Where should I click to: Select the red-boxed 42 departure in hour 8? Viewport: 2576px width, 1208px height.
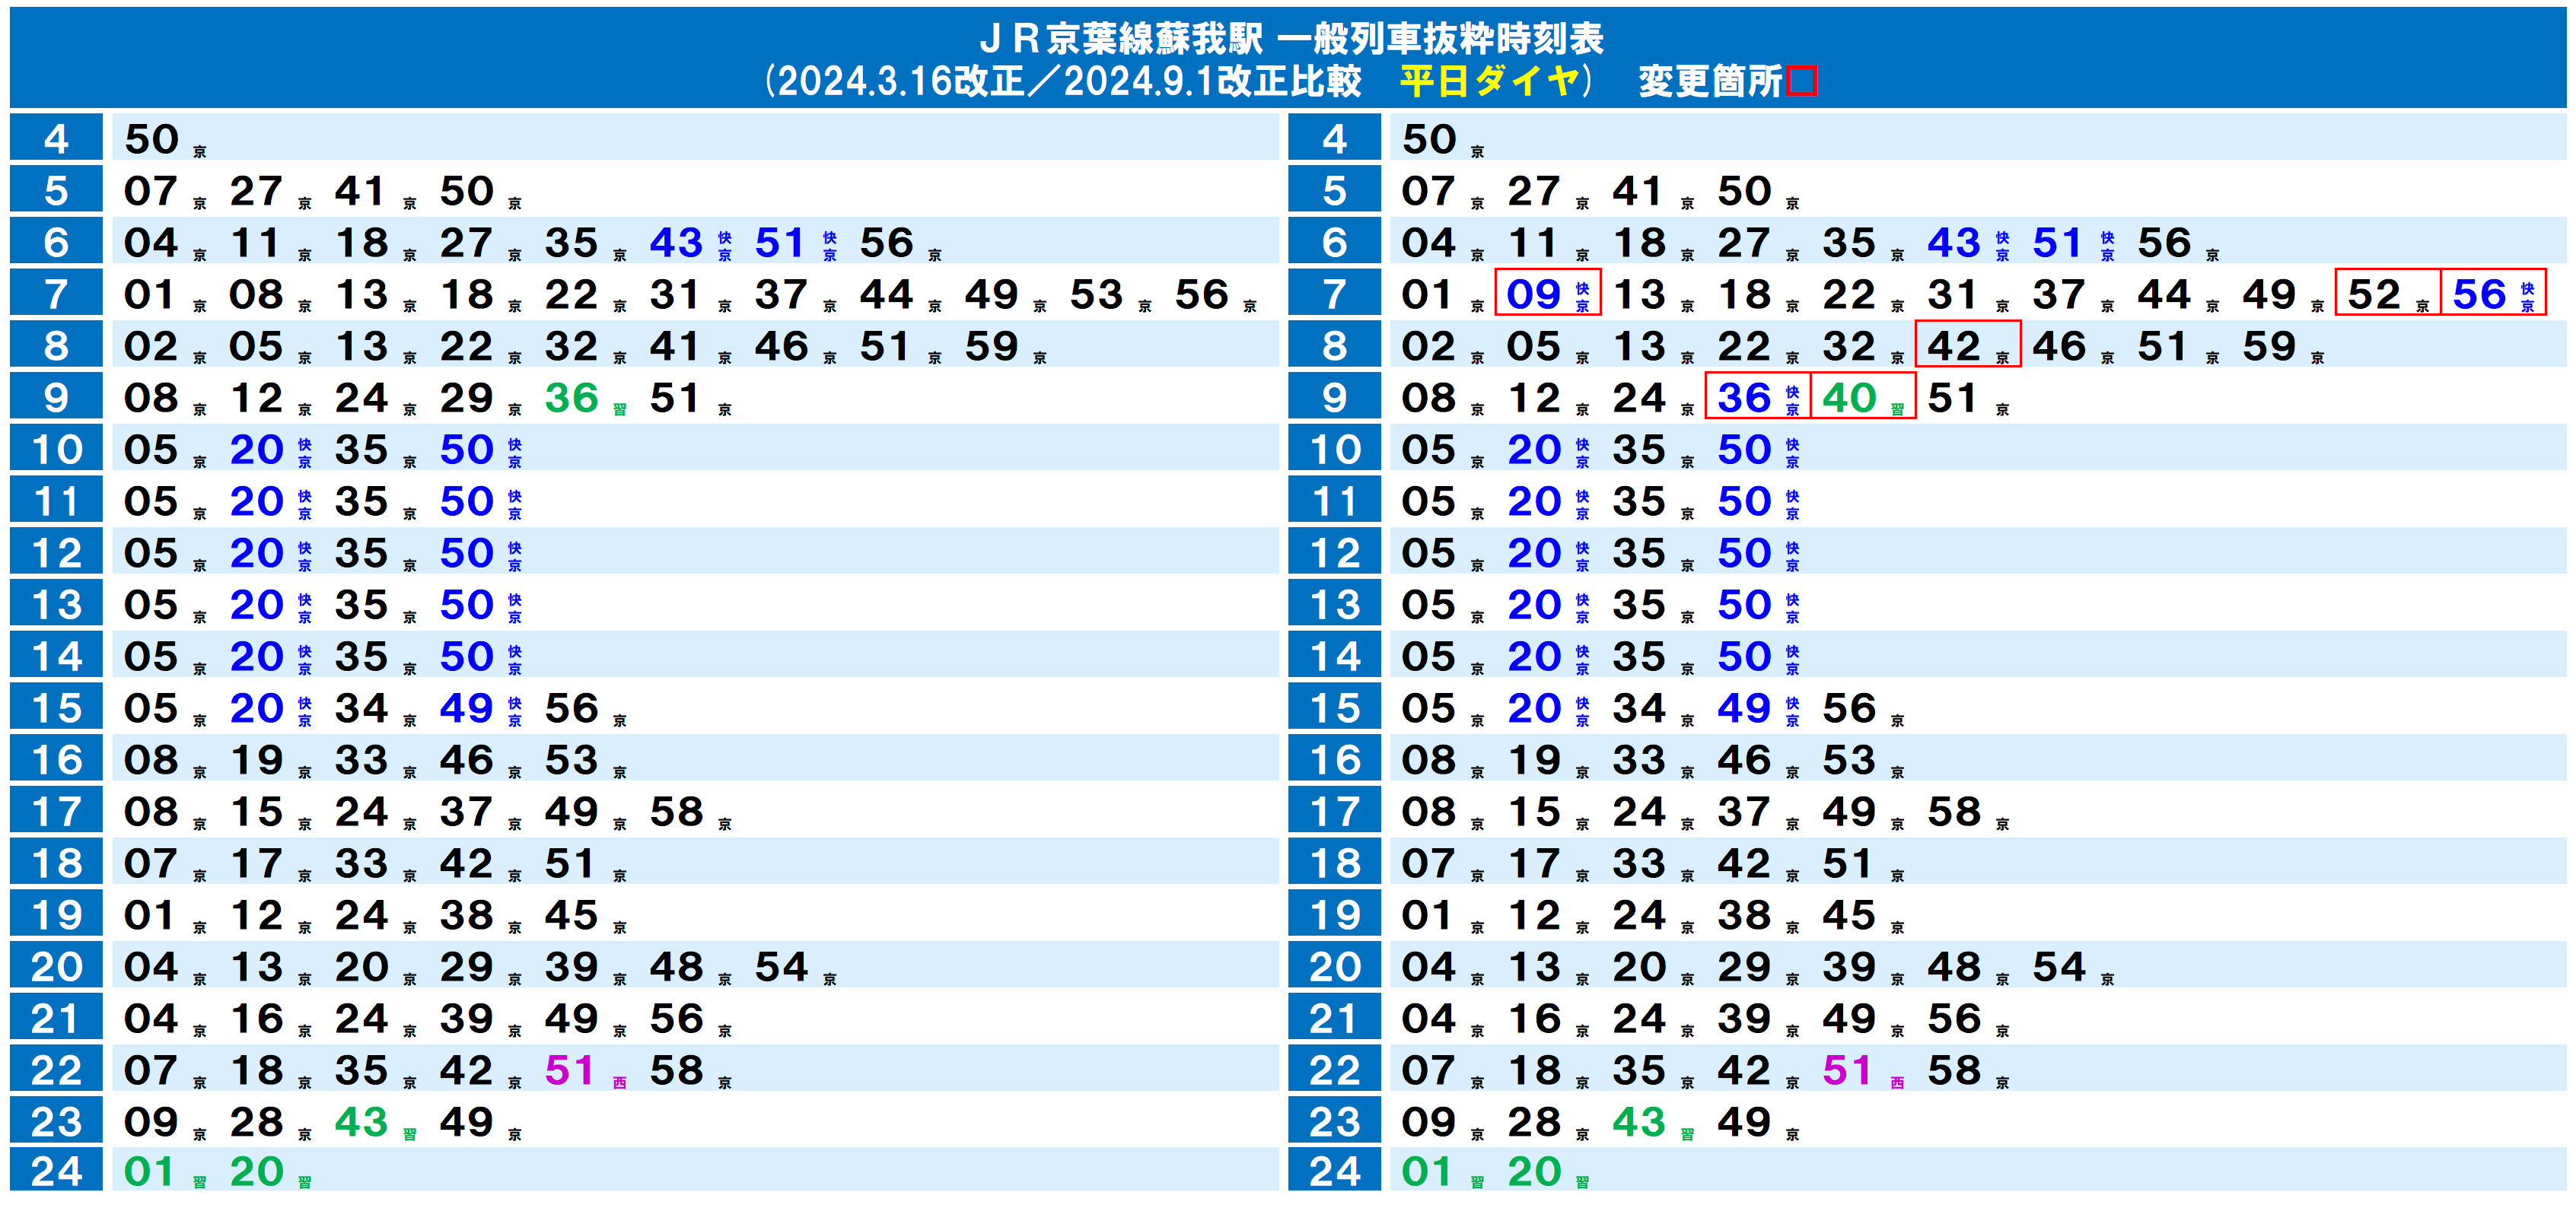1967,345
